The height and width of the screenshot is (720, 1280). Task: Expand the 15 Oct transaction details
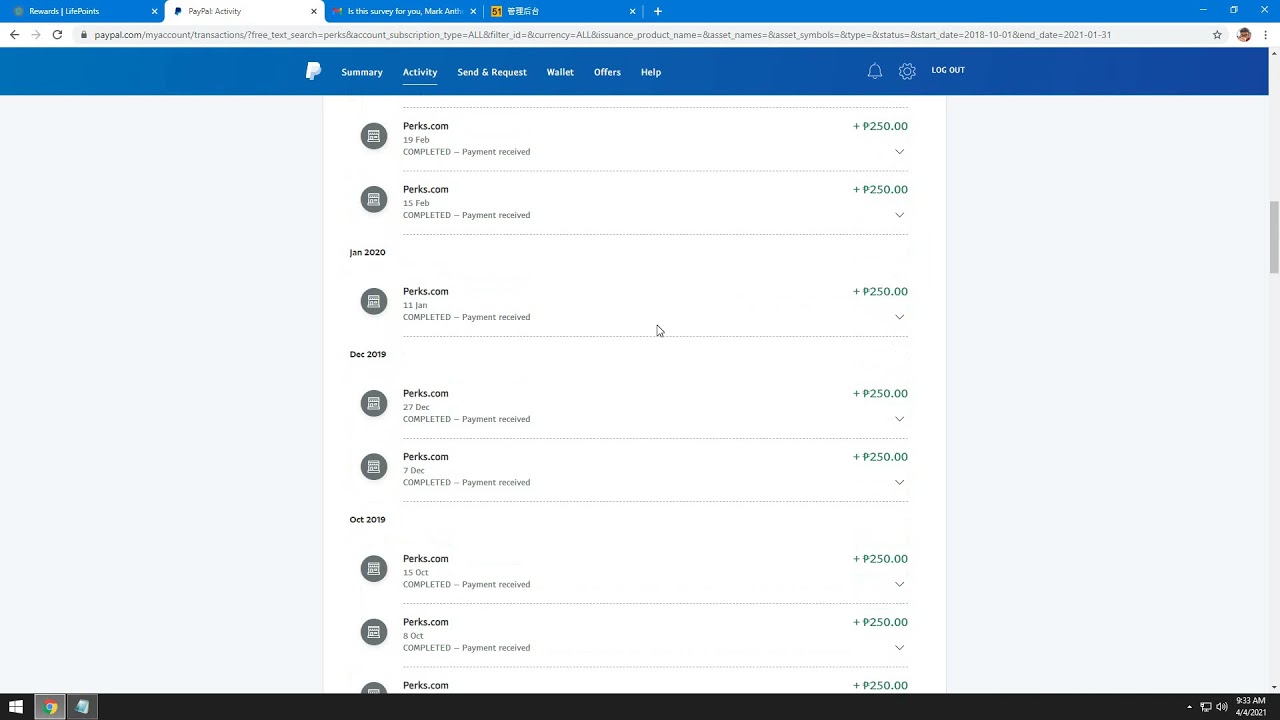point(899,584)
